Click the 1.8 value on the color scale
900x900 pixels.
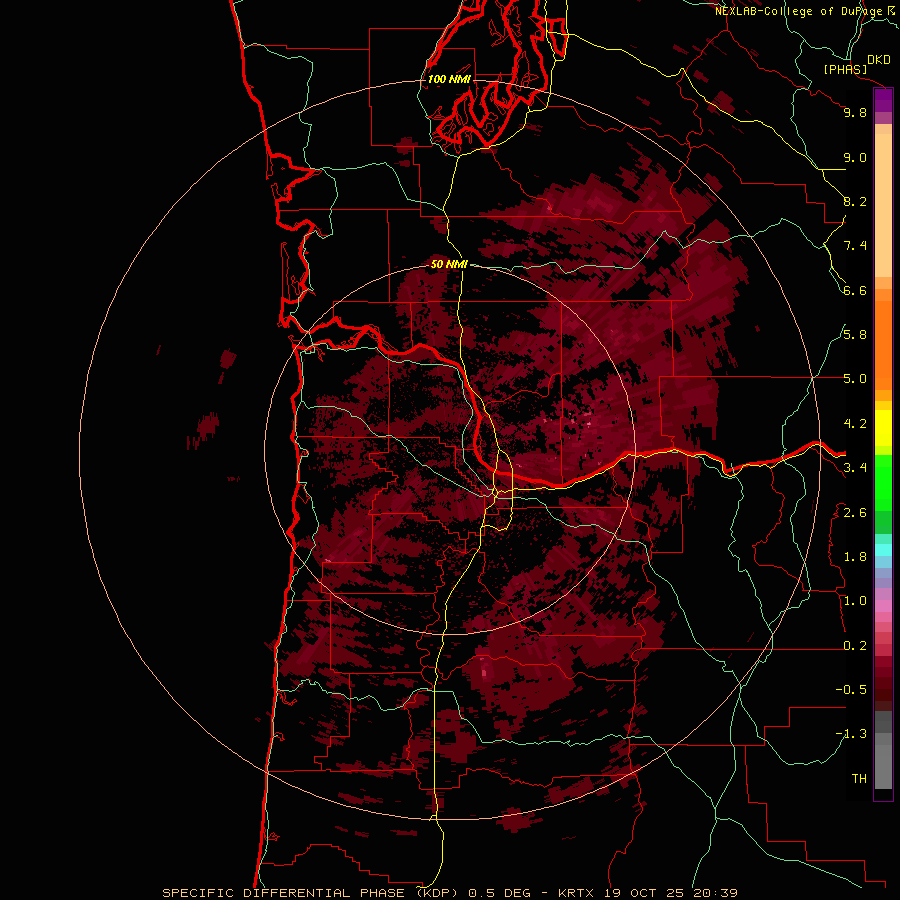coord(855,557)
